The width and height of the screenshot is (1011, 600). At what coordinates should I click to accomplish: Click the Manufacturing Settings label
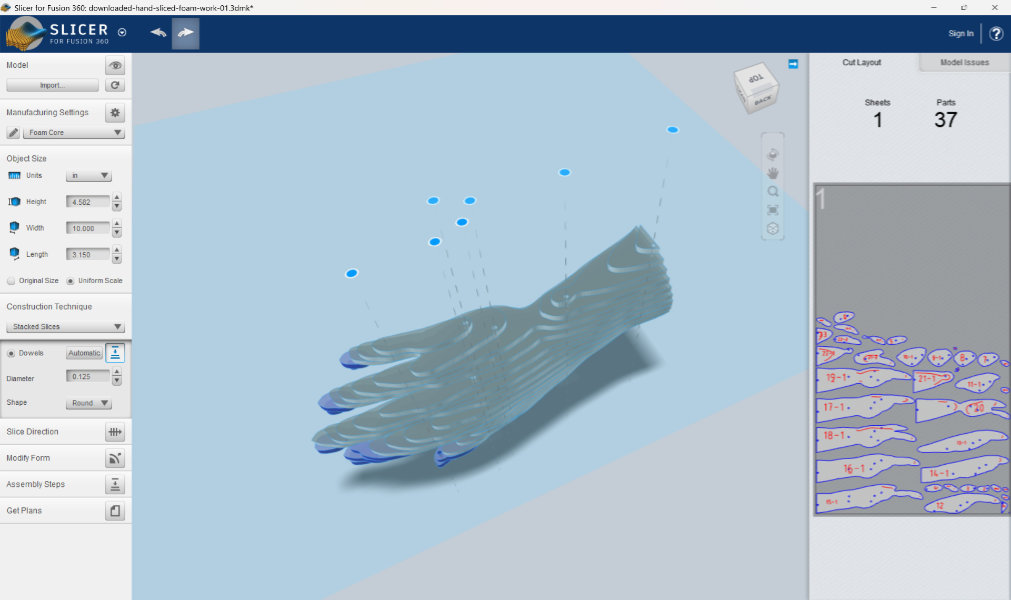click(x=47, y=112)
